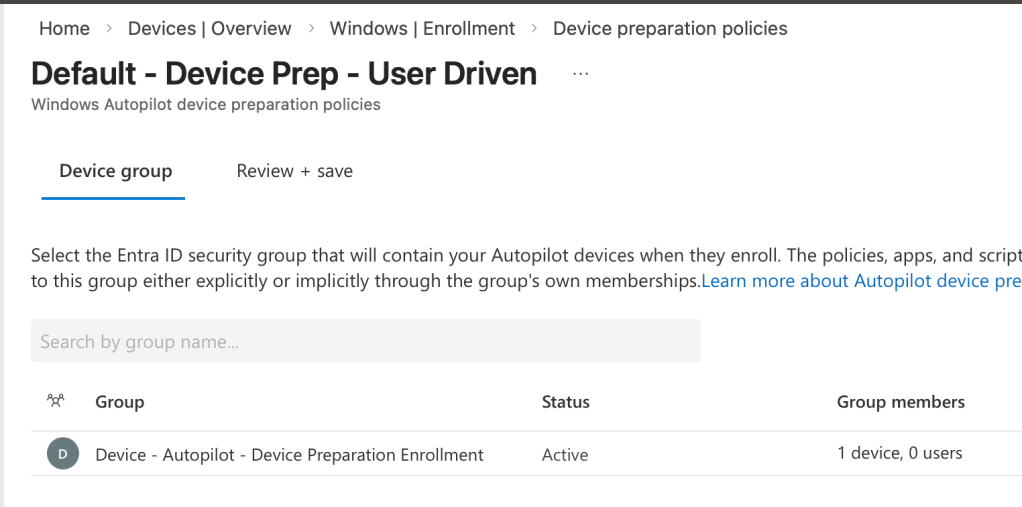Image resolution: width=1022 pixels, height=507 pixels.
Task: Click the chevron before Device preparation policies
Action: pyautogui.click(x=534, y=29)
